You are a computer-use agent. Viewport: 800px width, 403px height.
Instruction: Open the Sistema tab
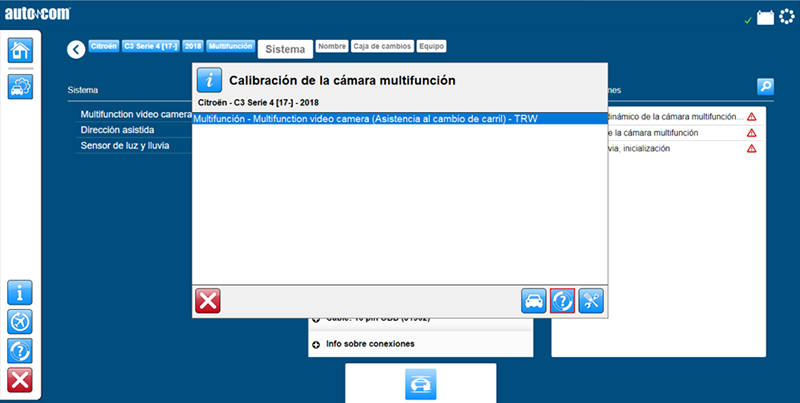click(285, 49)
